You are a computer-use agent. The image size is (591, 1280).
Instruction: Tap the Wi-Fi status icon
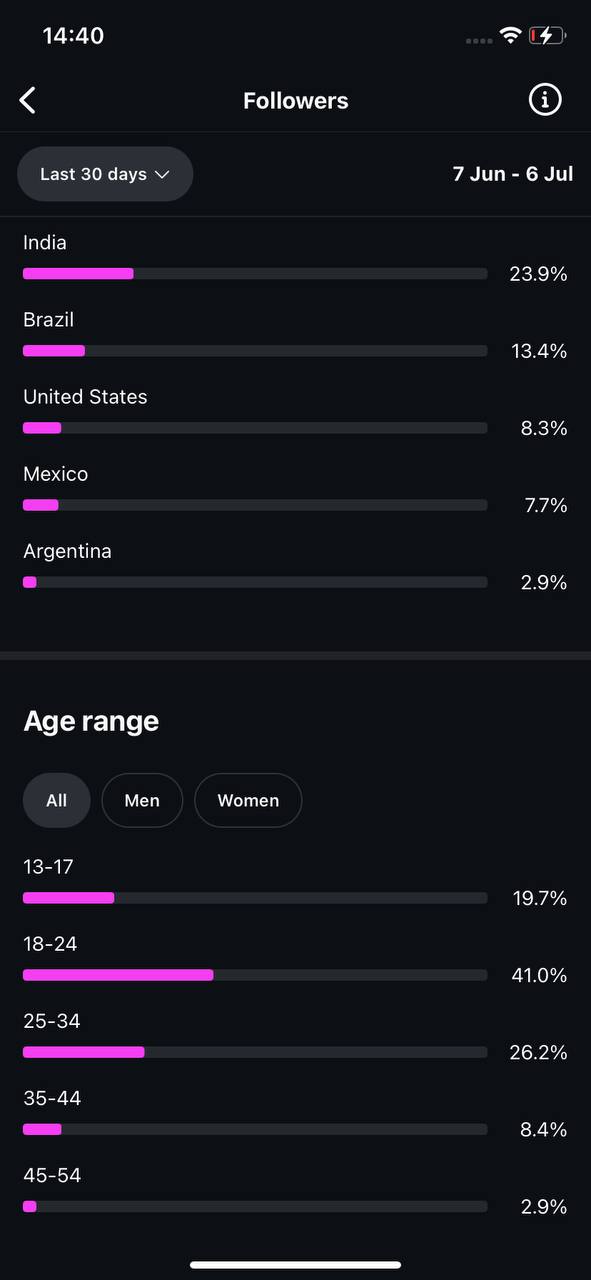pyautogui.click(x=511, y=36)
